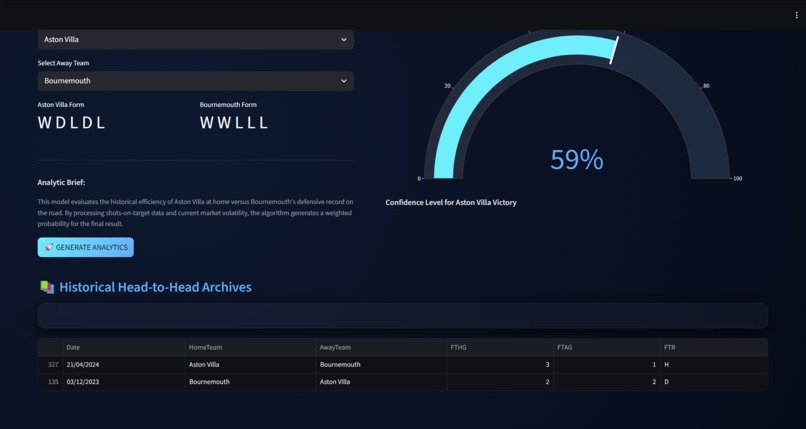
Task: Click the FTR value D cell
Action: [714, 382]
